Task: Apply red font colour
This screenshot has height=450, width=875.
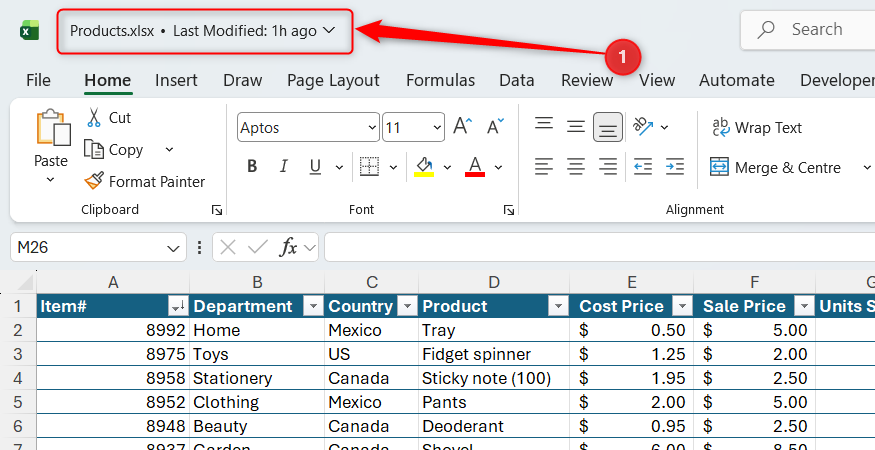Action: (475, 166)
